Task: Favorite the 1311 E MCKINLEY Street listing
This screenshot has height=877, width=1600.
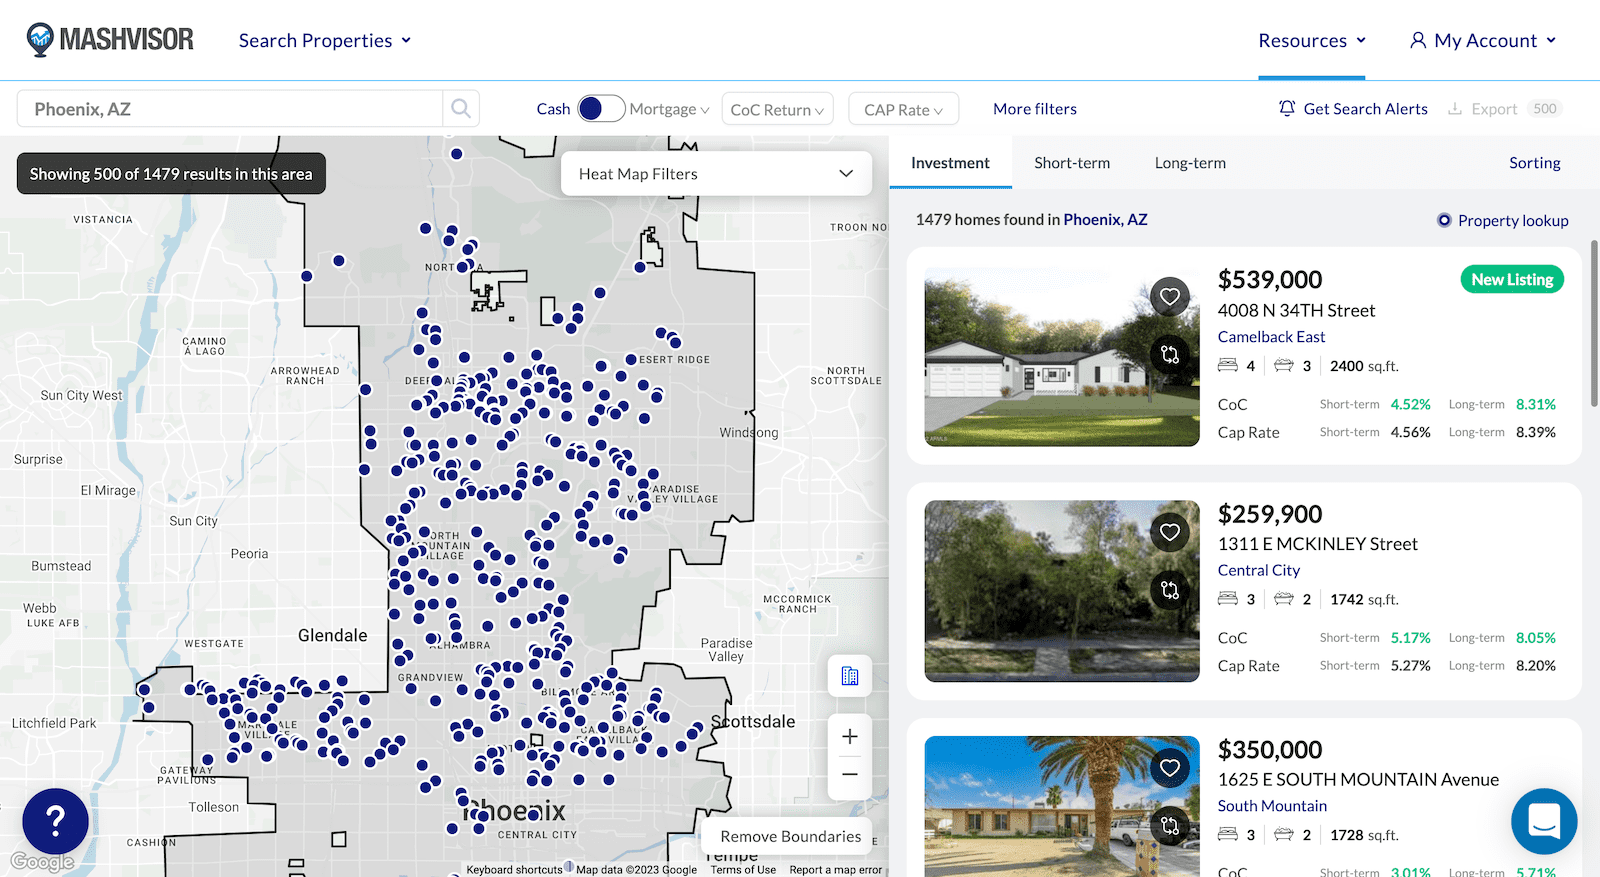Action: pyautogui.click(x=1170, y=532)
